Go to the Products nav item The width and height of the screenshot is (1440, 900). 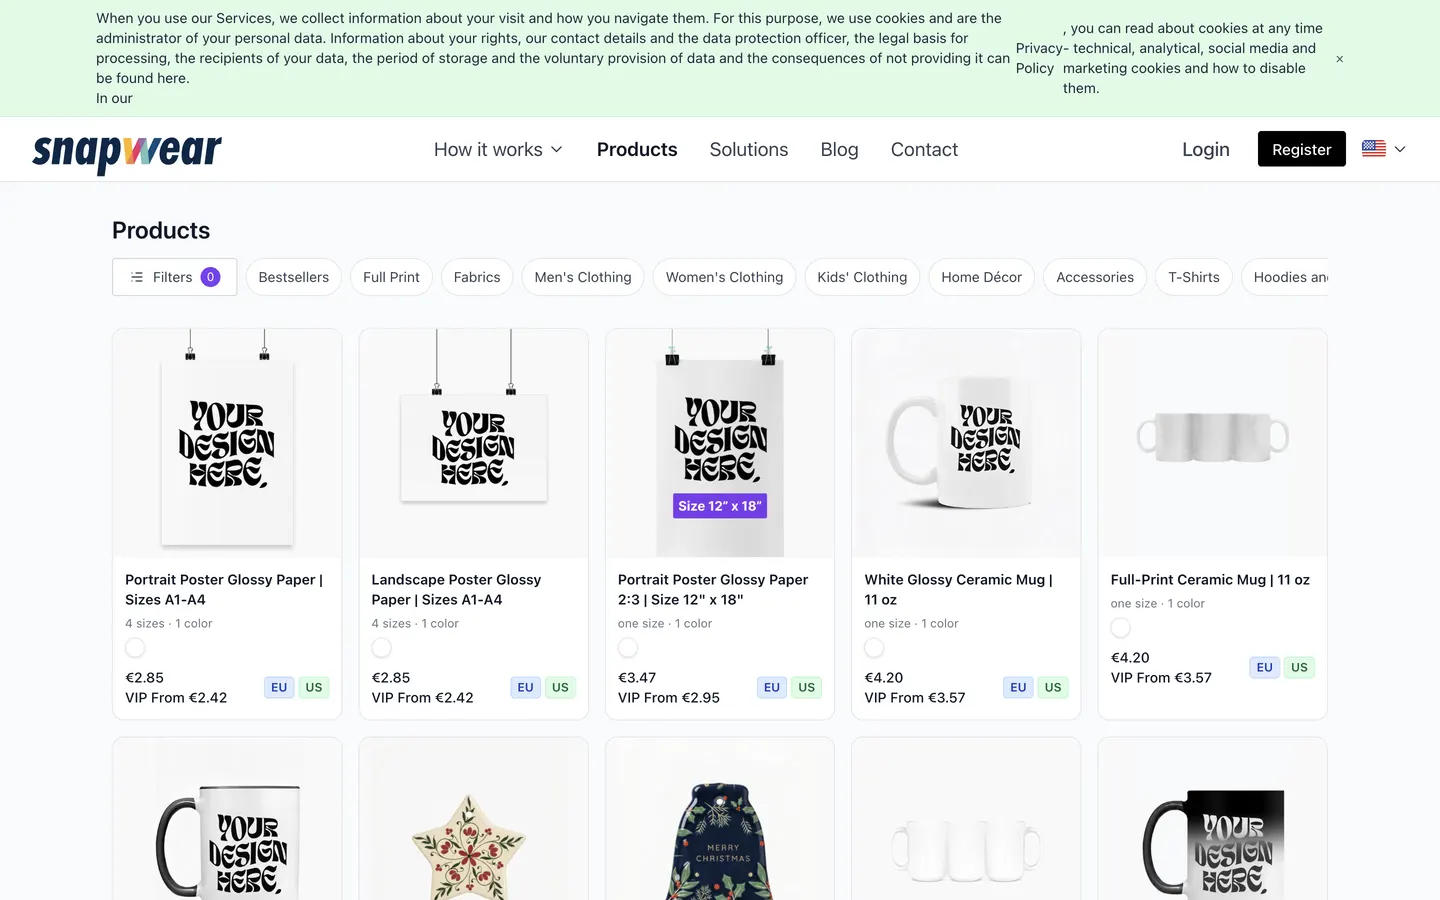[x=637, y=149]
